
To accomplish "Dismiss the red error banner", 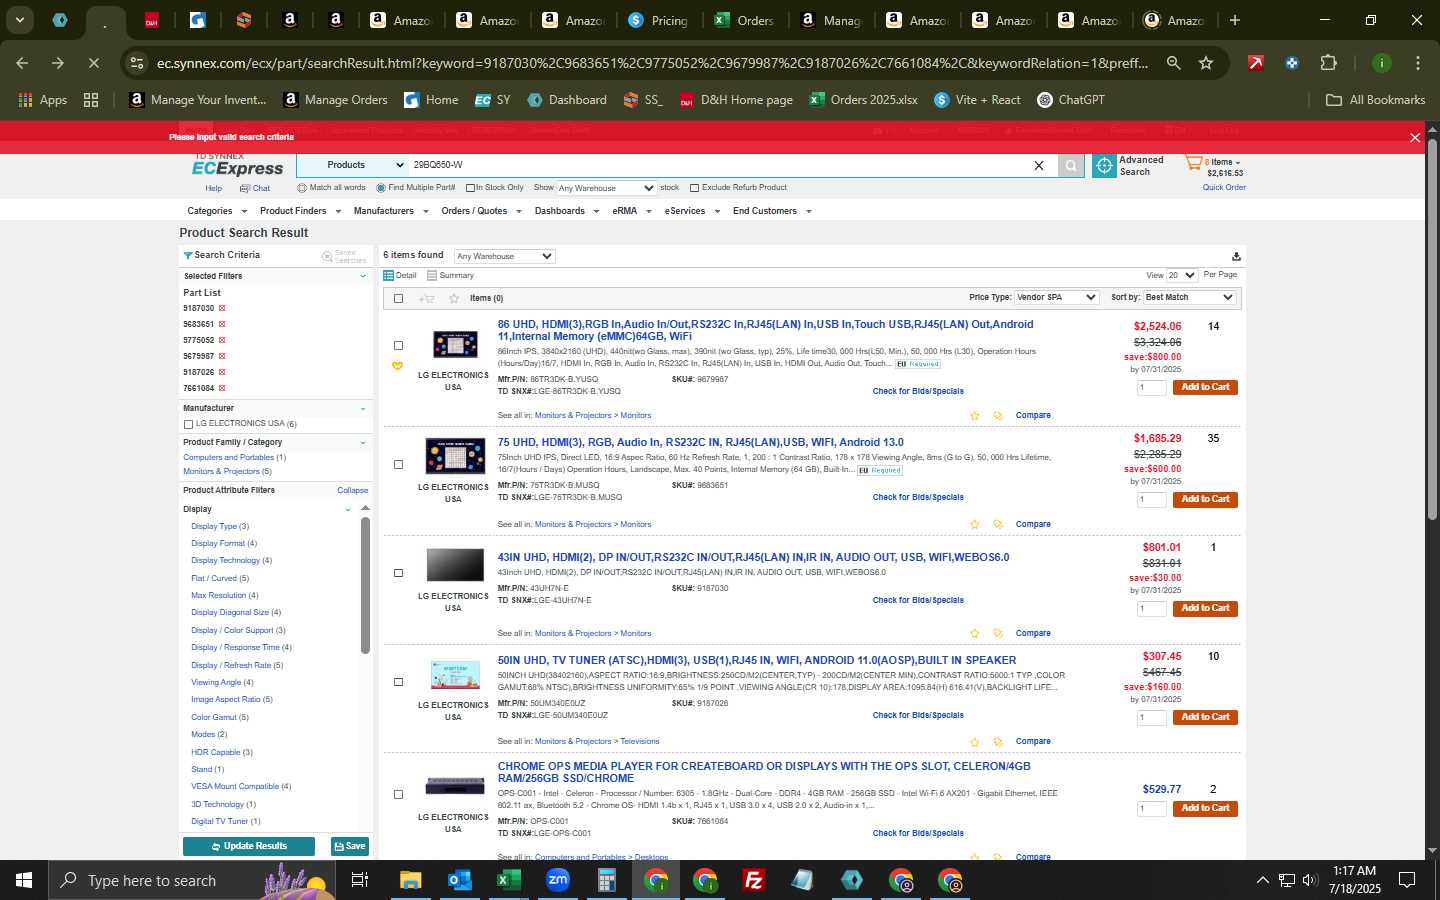I will 1415,138.
